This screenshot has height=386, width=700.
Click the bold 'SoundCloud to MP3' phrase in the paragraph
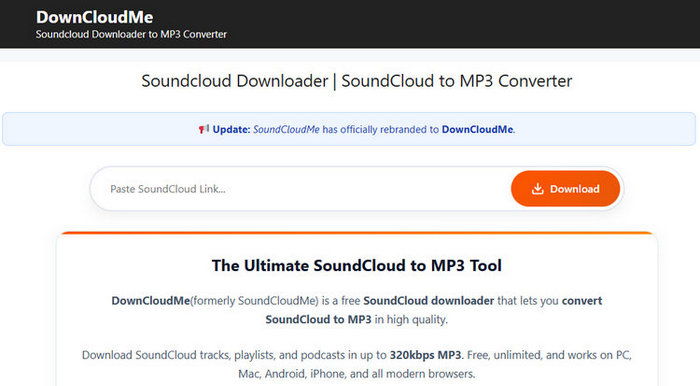tap(318, 320)
